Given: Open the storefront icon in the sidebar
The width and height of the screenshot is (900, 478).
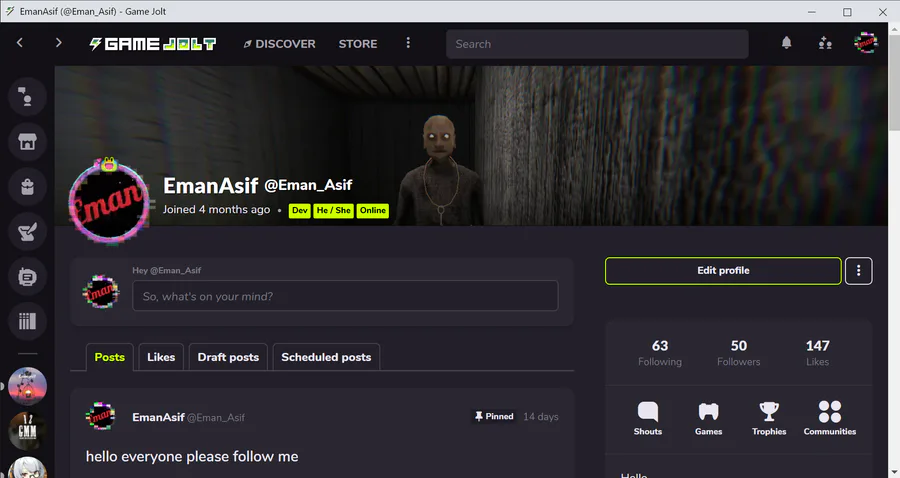Looking at the screenshot, I should 27,142.
